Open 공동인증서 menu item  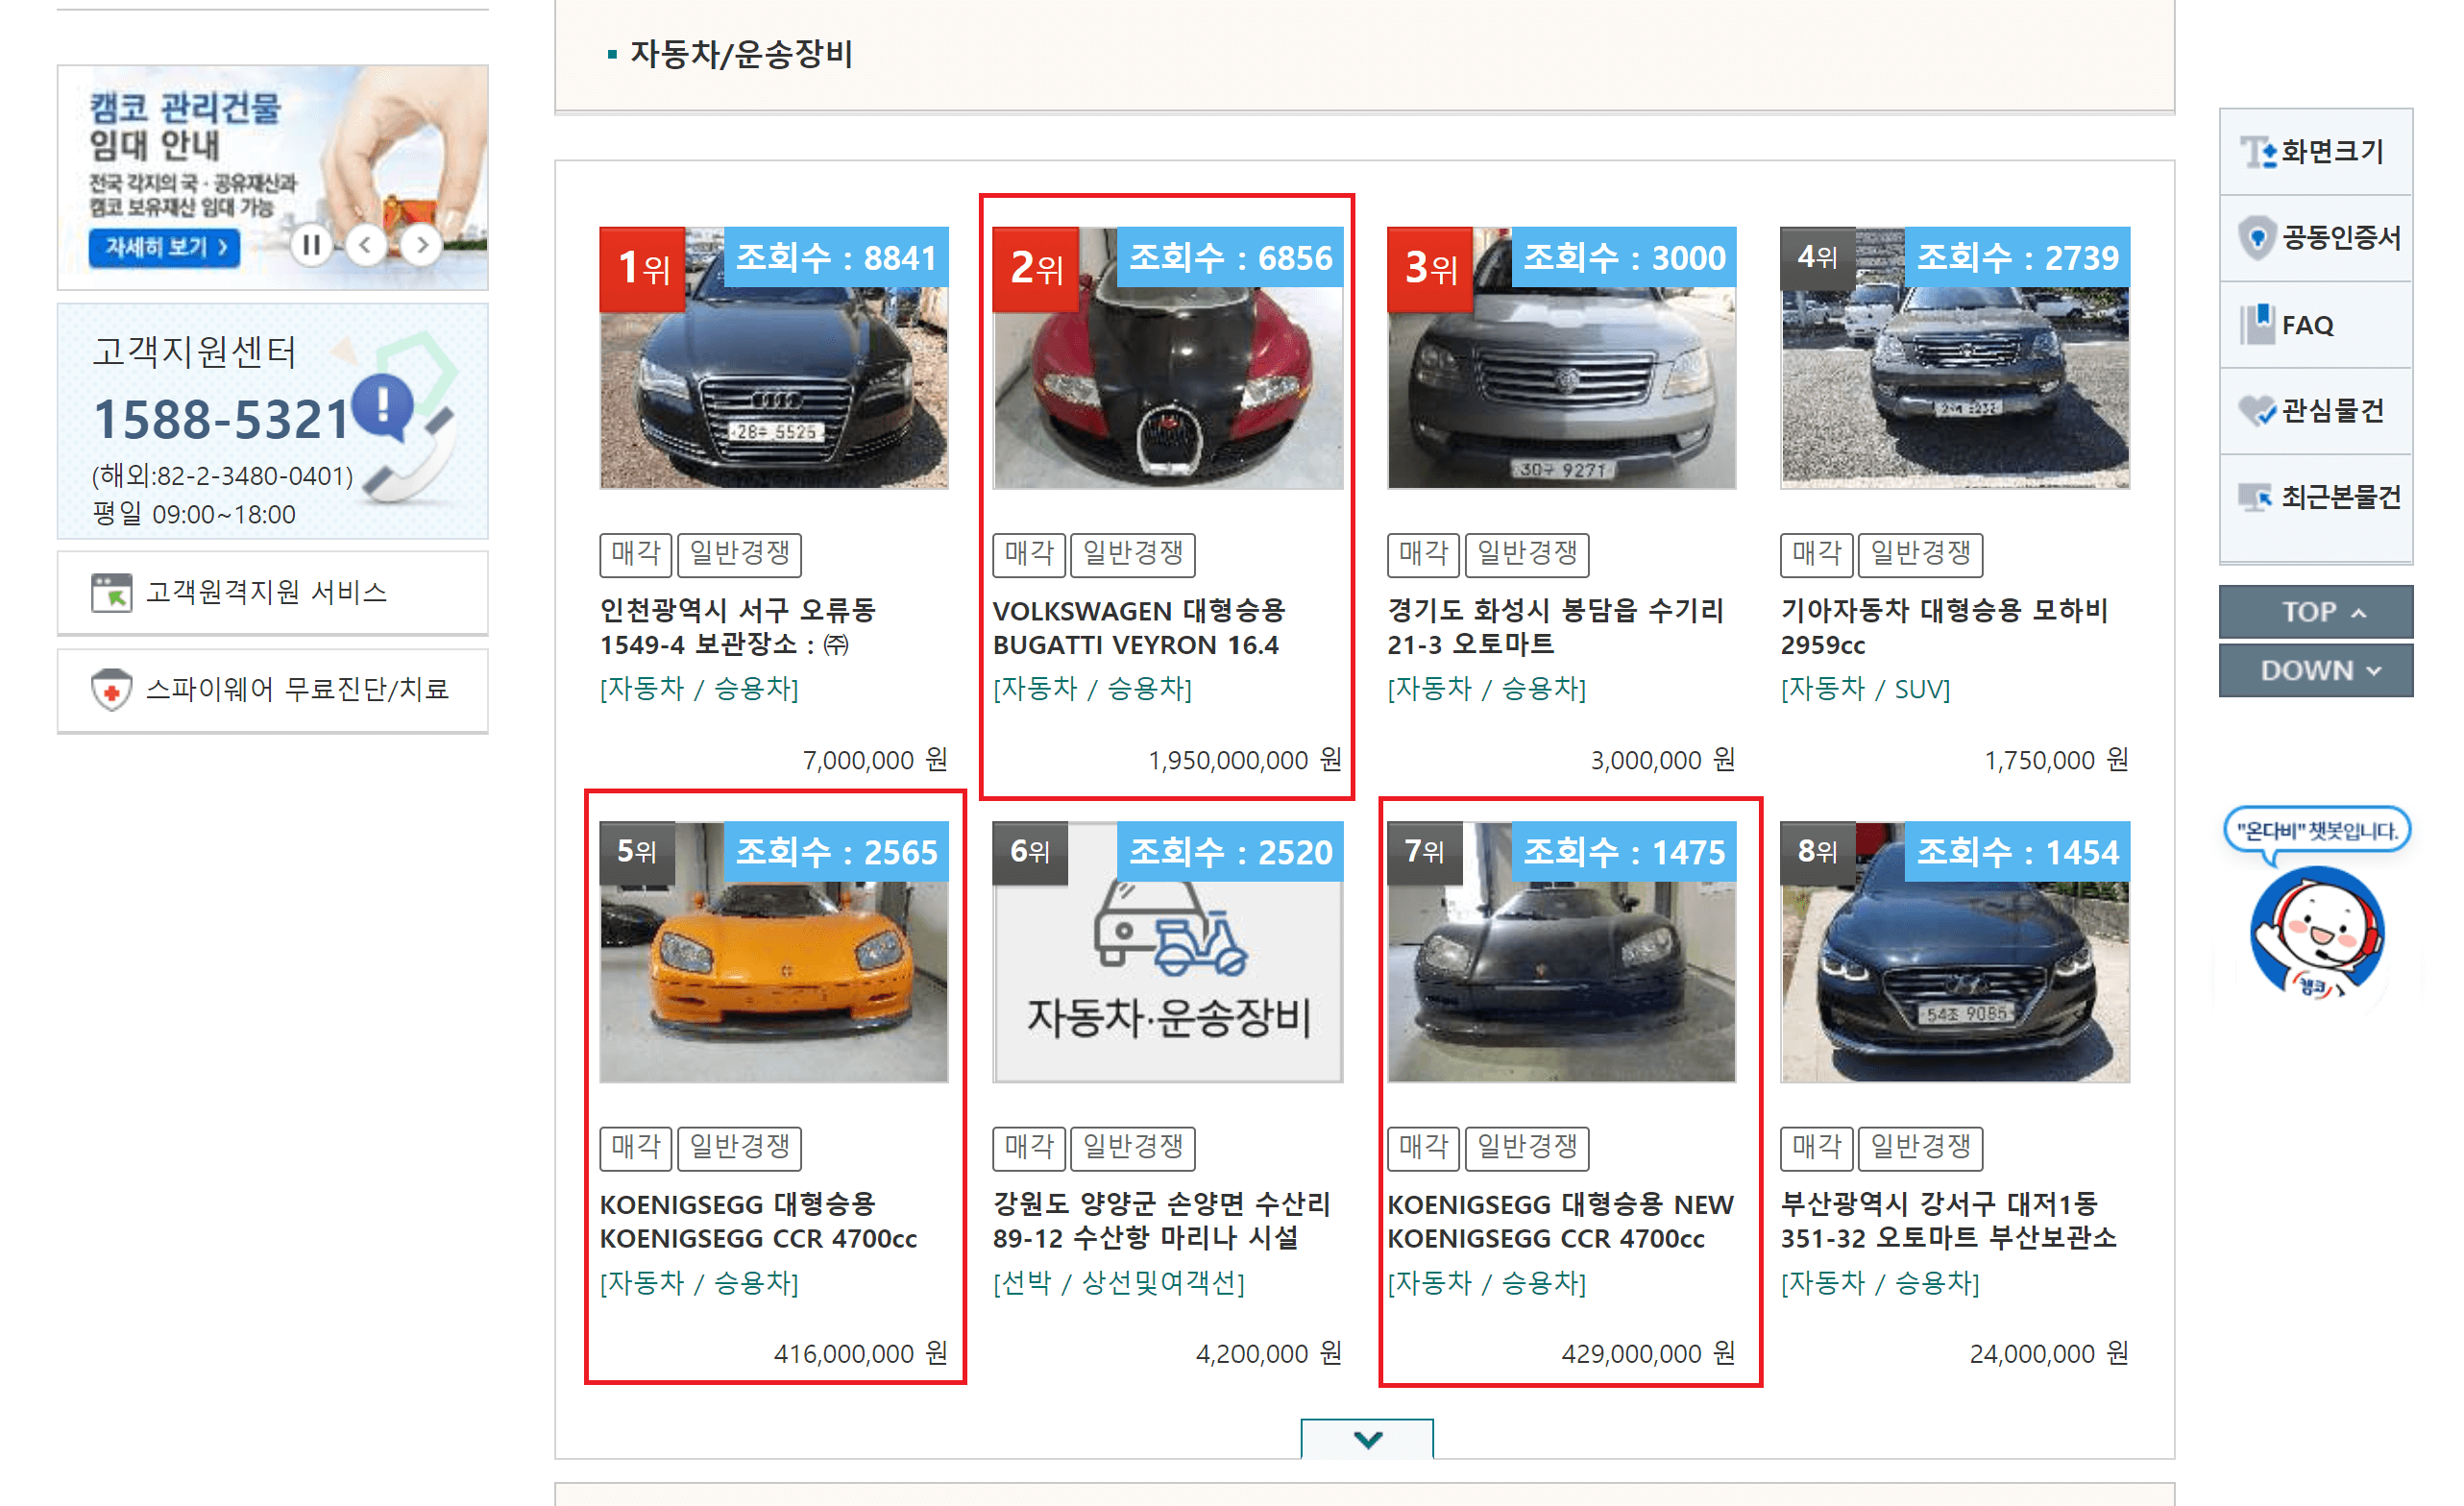pyautogui.click(x=2314, y=238)
